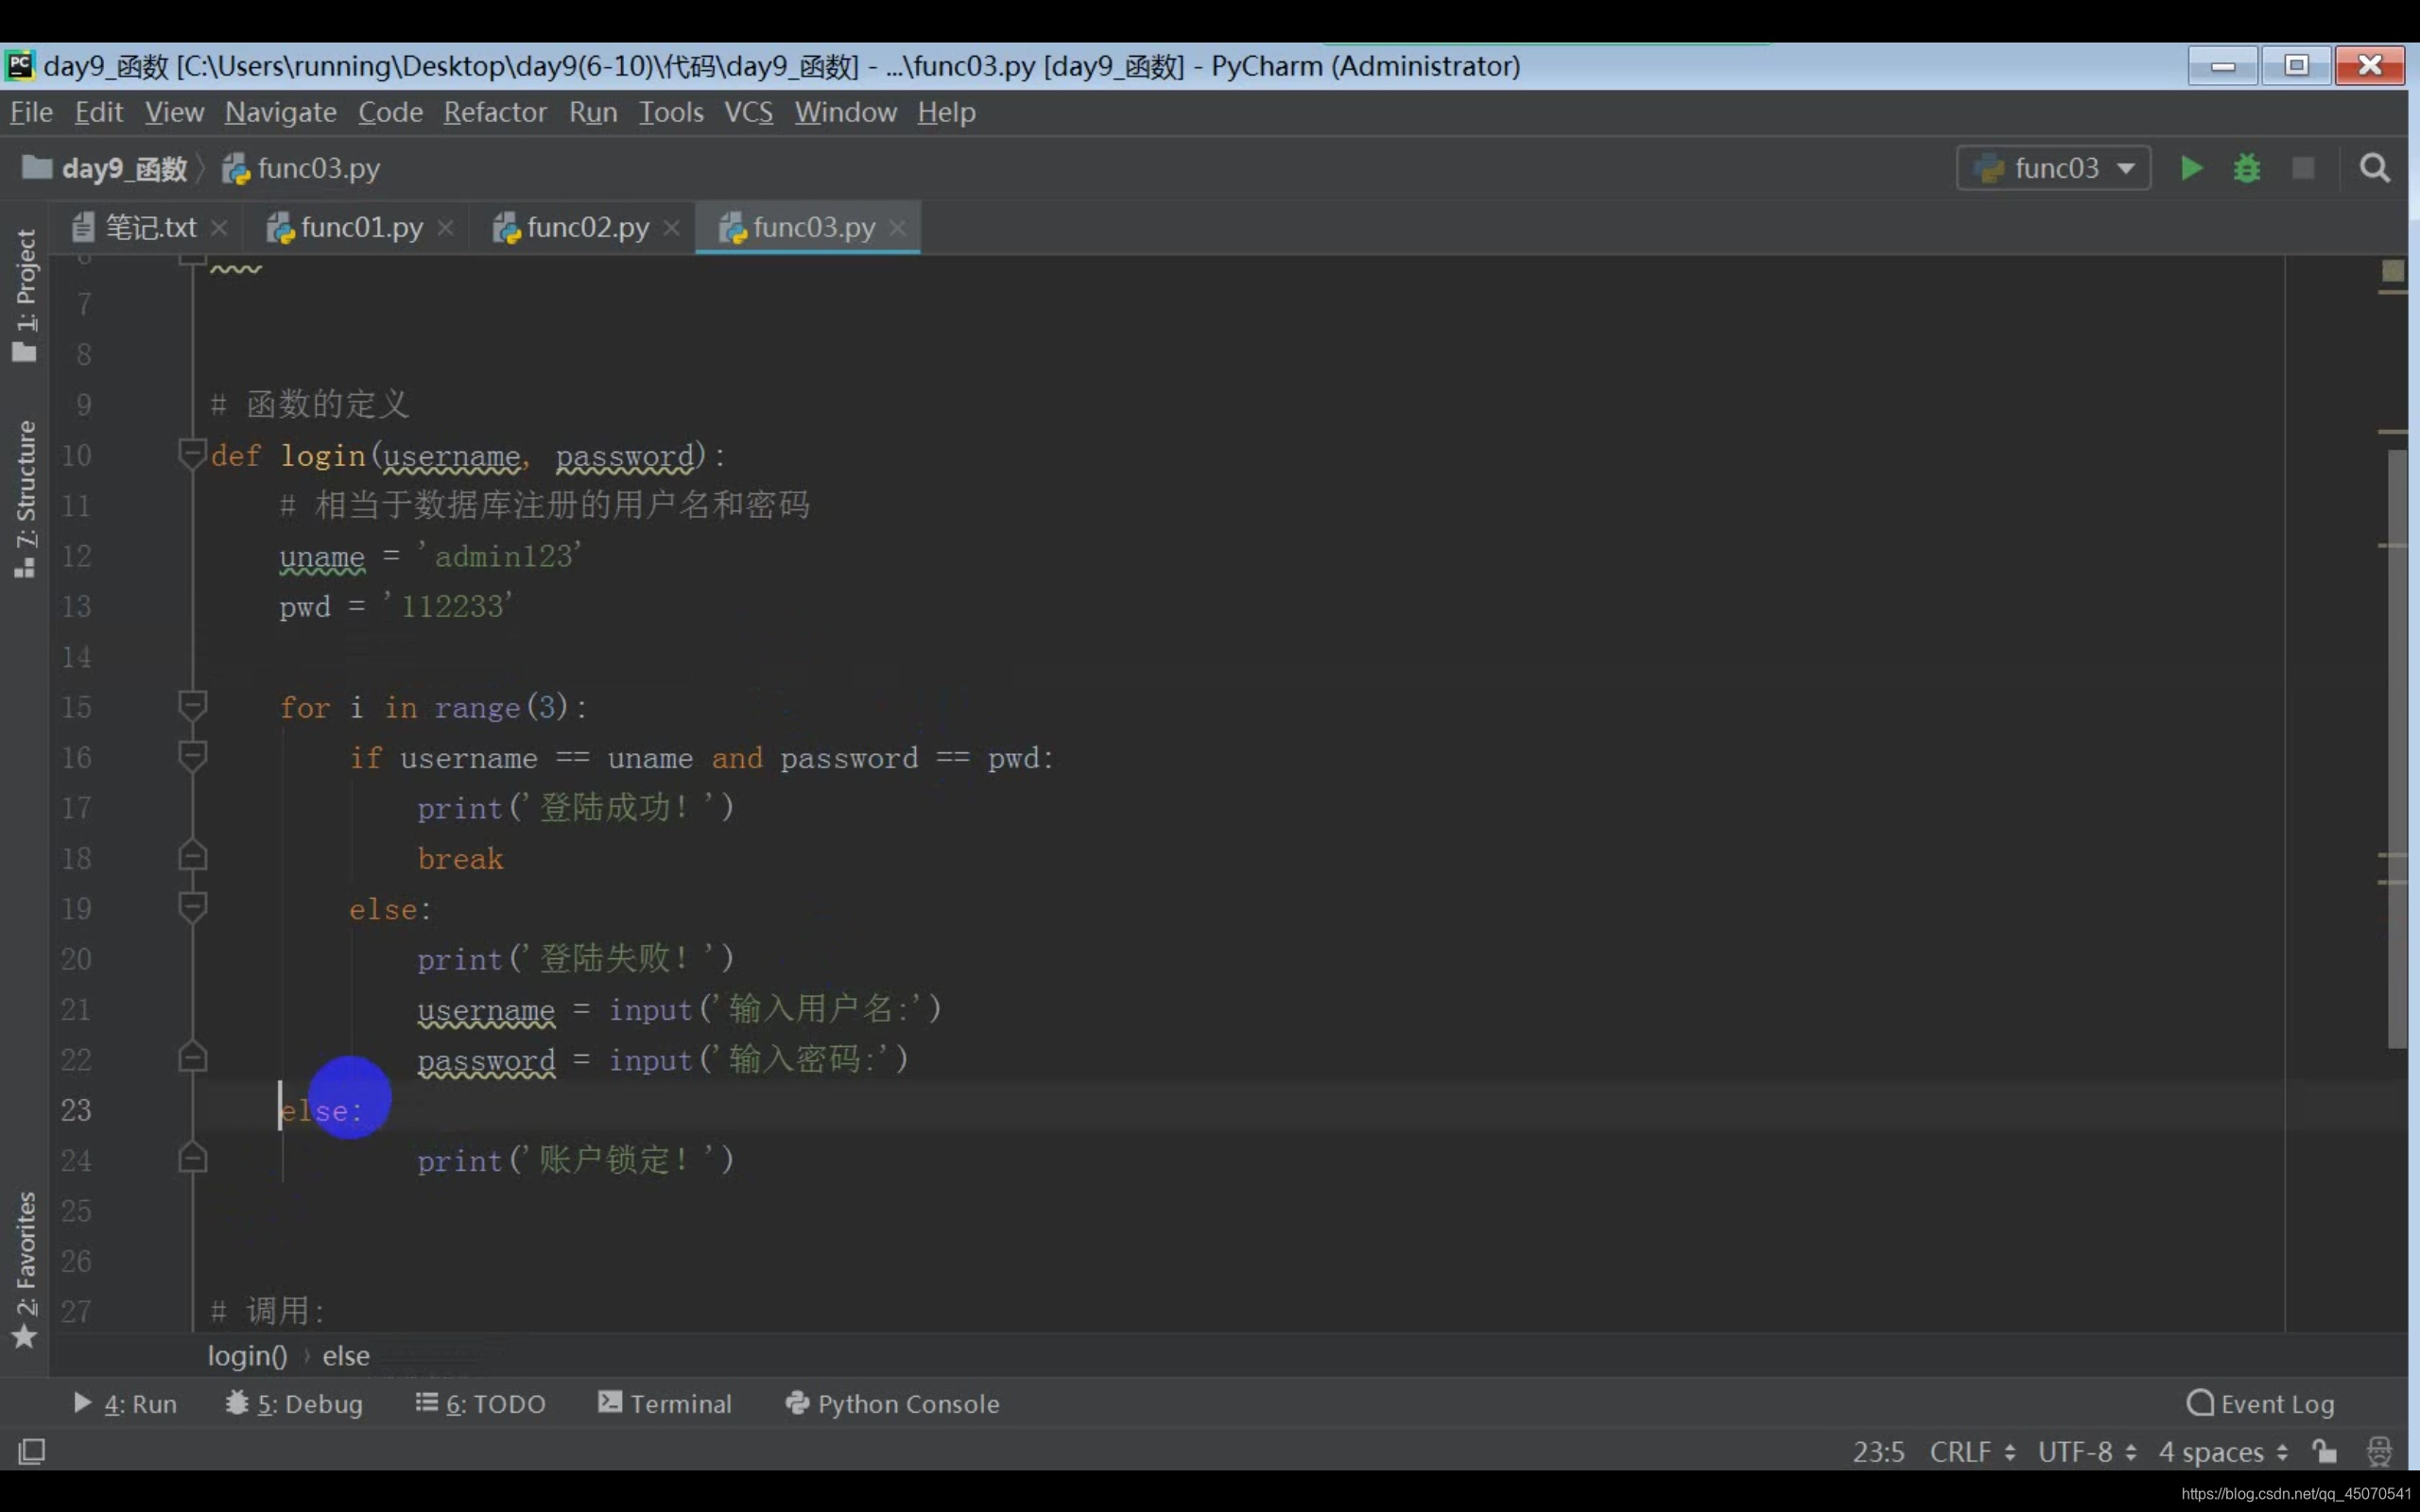Run func03 with the green play button

pyautogui.click(x=2191, y=168)
